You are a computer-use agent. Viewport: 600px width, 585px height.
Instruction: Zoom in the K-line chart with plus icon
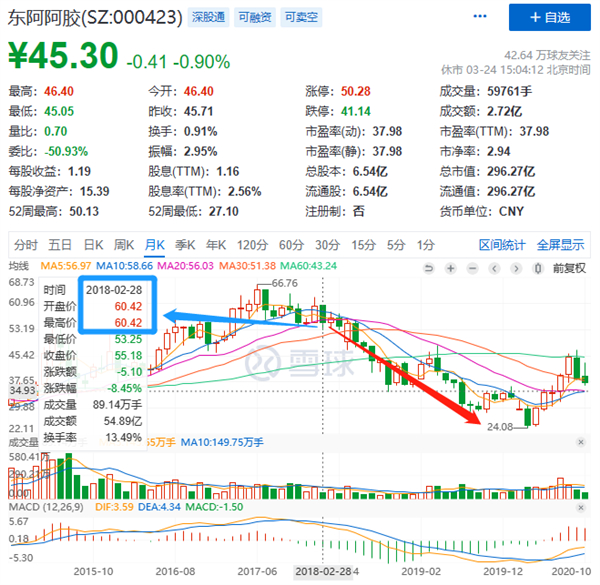tap(451, 269)
